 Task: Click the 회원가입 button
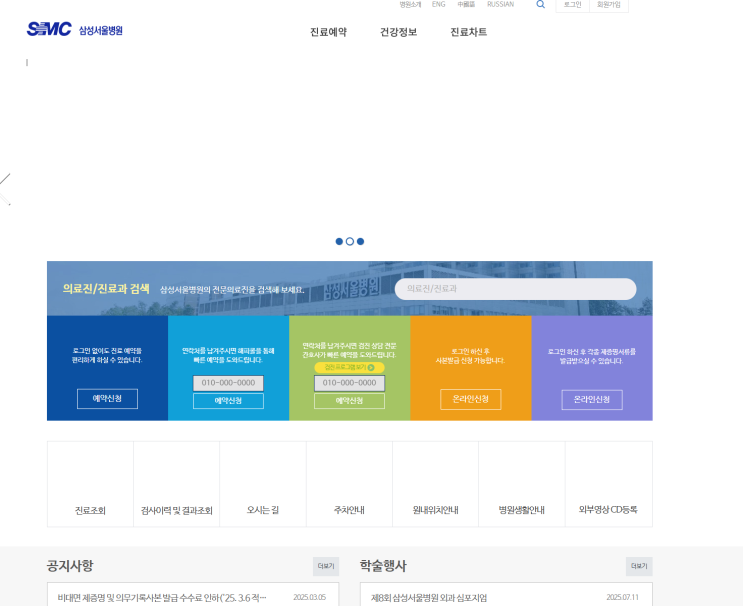[x=609, y=5]
